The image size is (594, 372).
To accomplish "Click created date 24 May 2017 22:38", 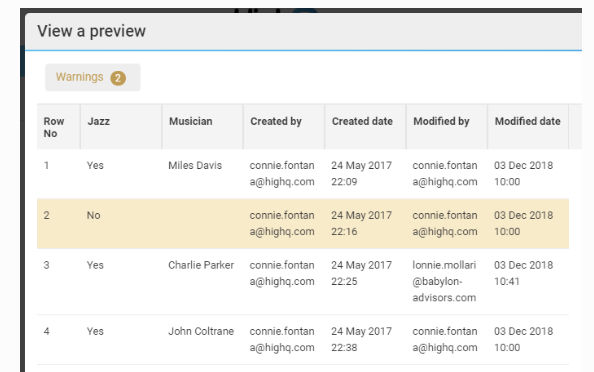I will (x=361, y=339).
